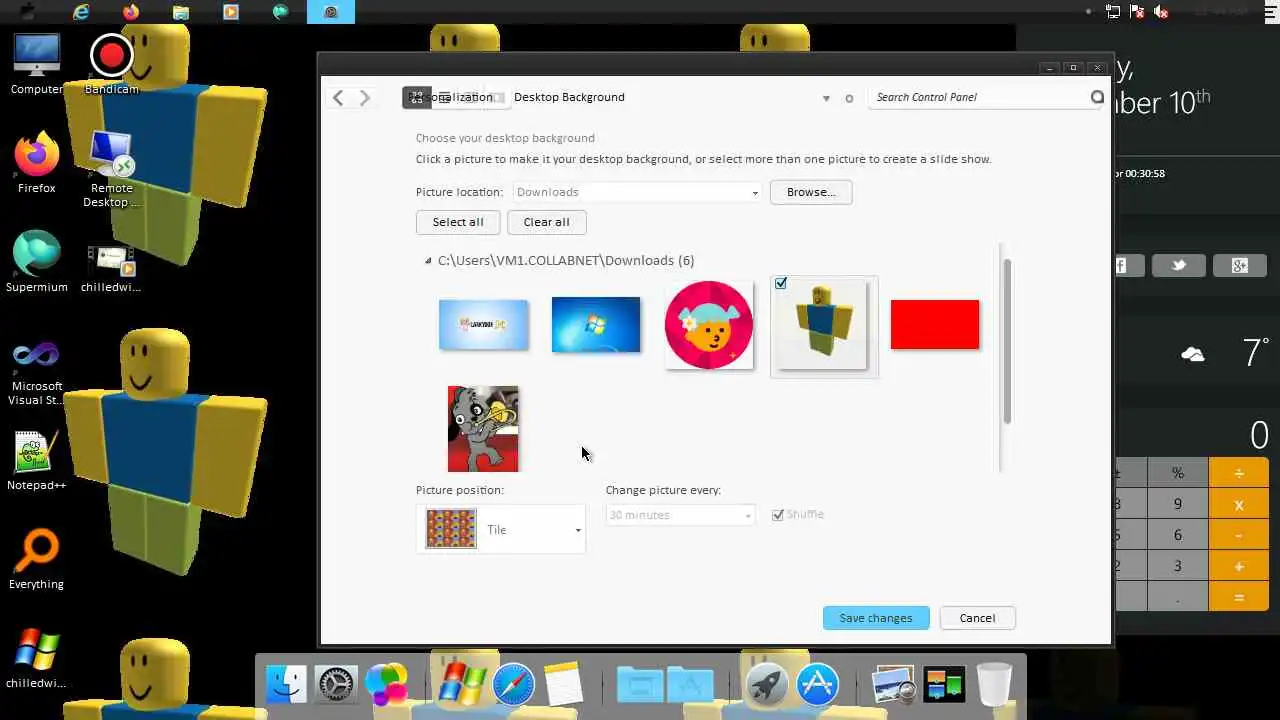This screenshot has width=1280, height=720.
Task: Collapse the Downloads folder group arrow
Action: [x=428, y=261]
